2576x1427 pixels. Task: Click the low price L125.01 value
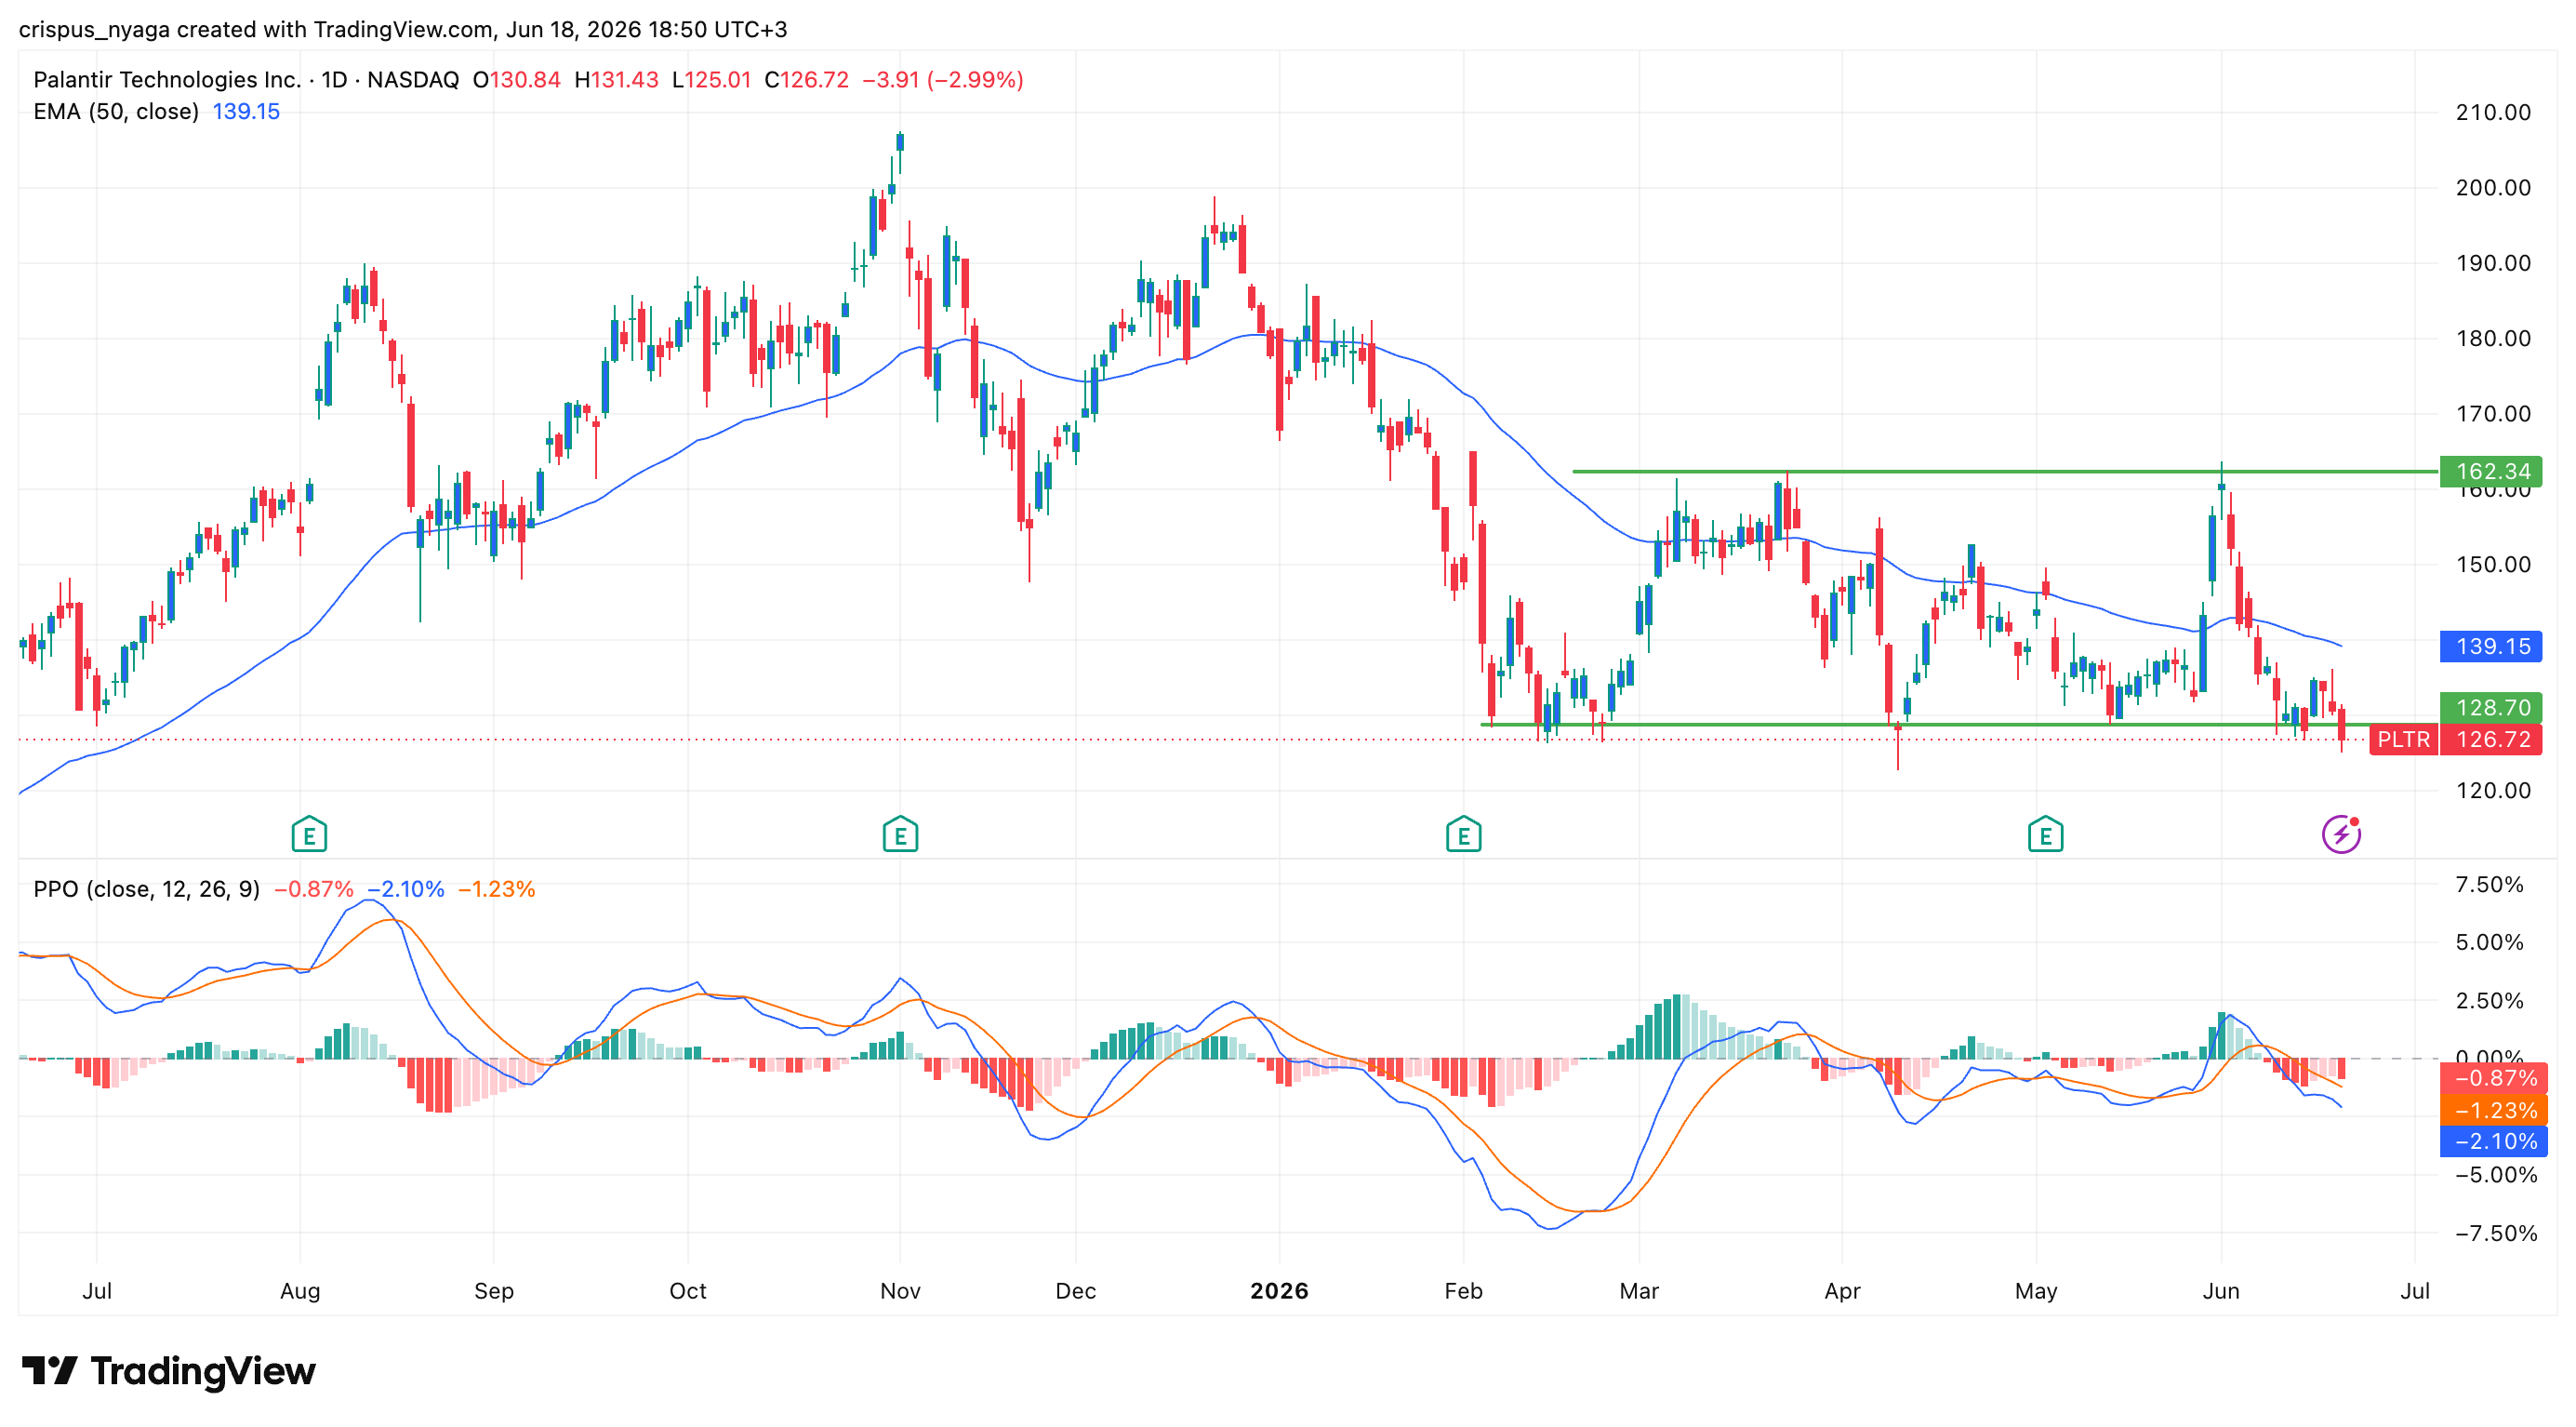pyautogui.click(x=711, y=80)
